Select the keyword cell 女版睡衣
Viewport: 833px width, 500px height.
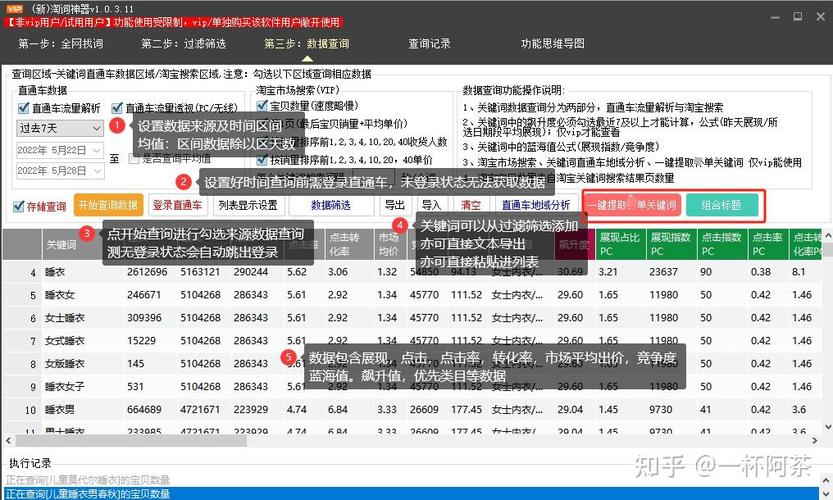click(65, 364)
